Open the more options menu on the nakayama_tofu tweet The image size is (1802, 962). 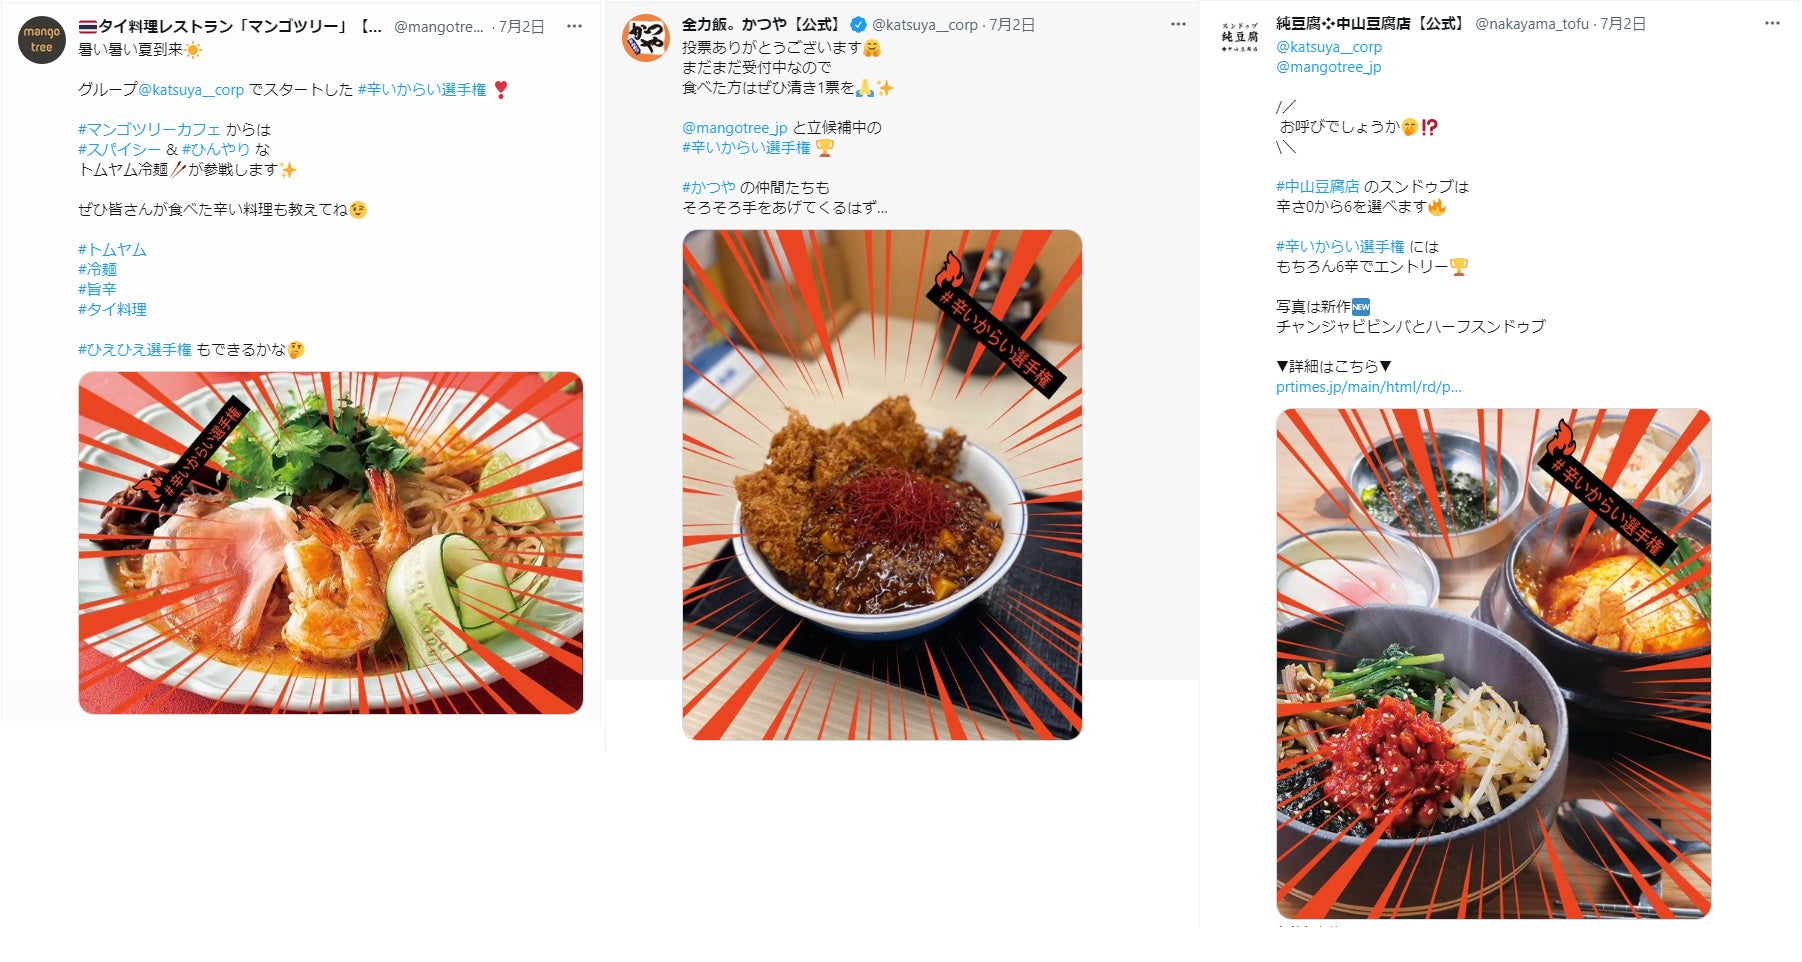point(1772,23)
